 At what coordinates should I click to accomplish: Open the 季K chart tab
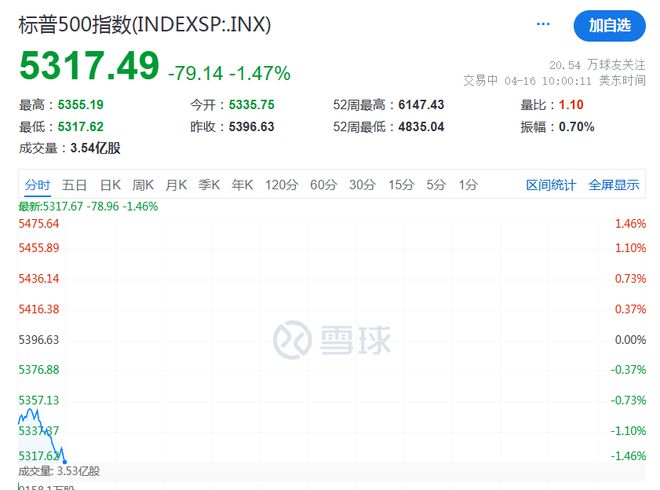point(209,185)
